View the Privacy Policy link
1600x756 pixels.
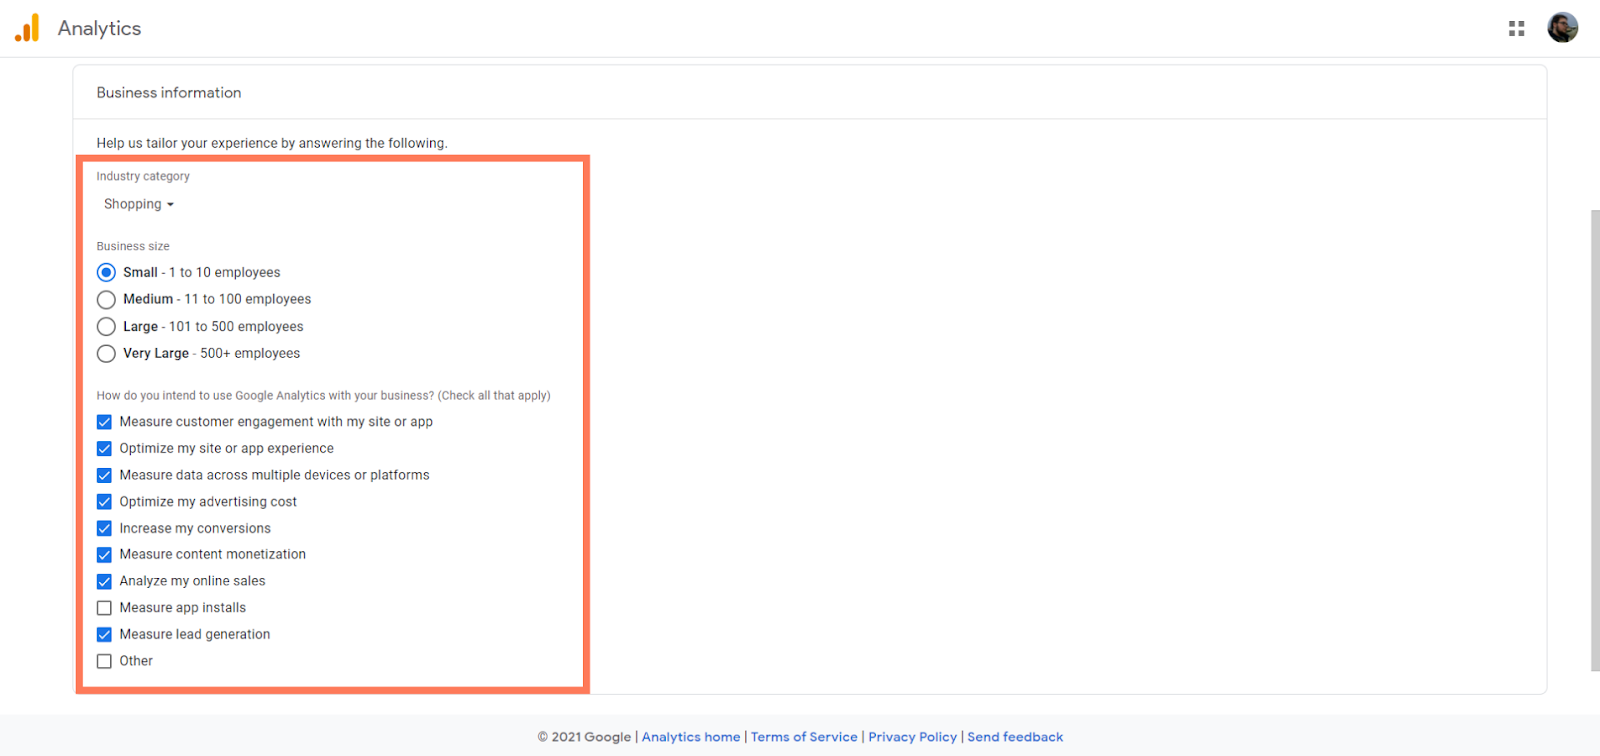coord(912,737)
